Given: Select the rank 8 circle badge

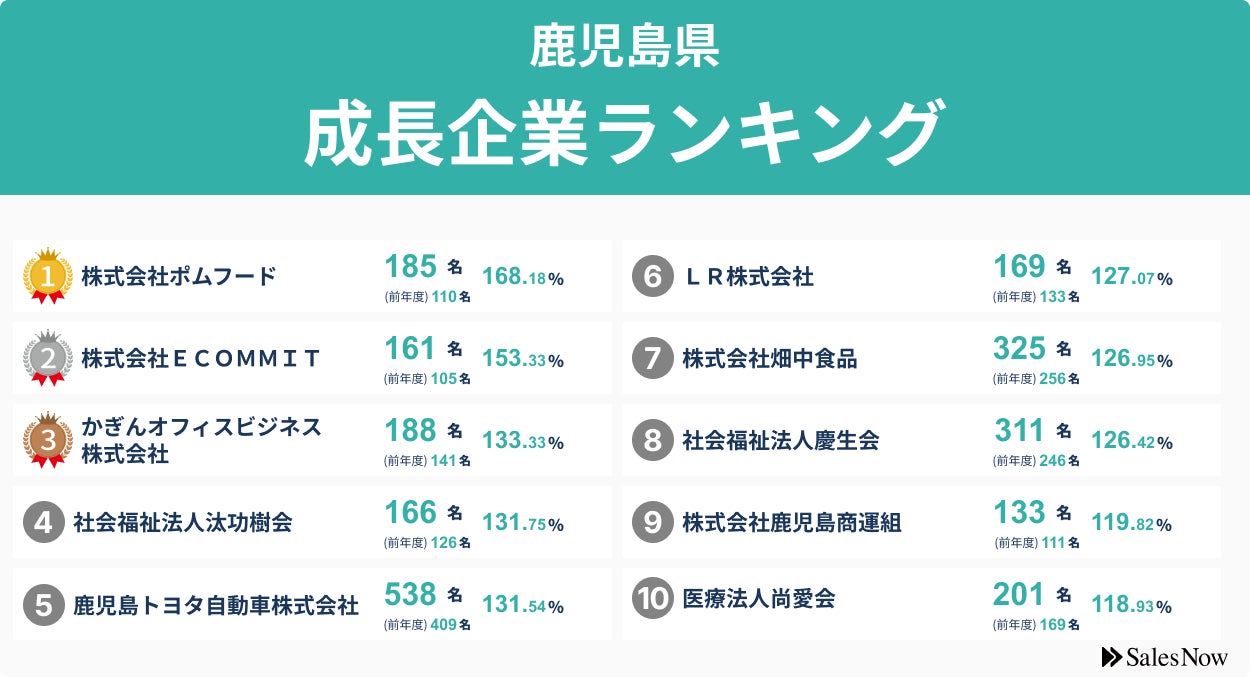Looking at the screenshot, I should pyautogui.click(x=652, y=441).
